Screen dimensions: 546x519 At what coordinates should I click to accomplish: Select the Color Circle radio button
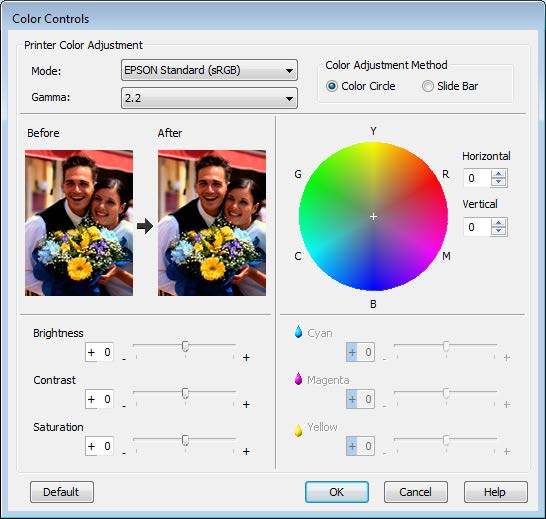(x=332, y=86)
